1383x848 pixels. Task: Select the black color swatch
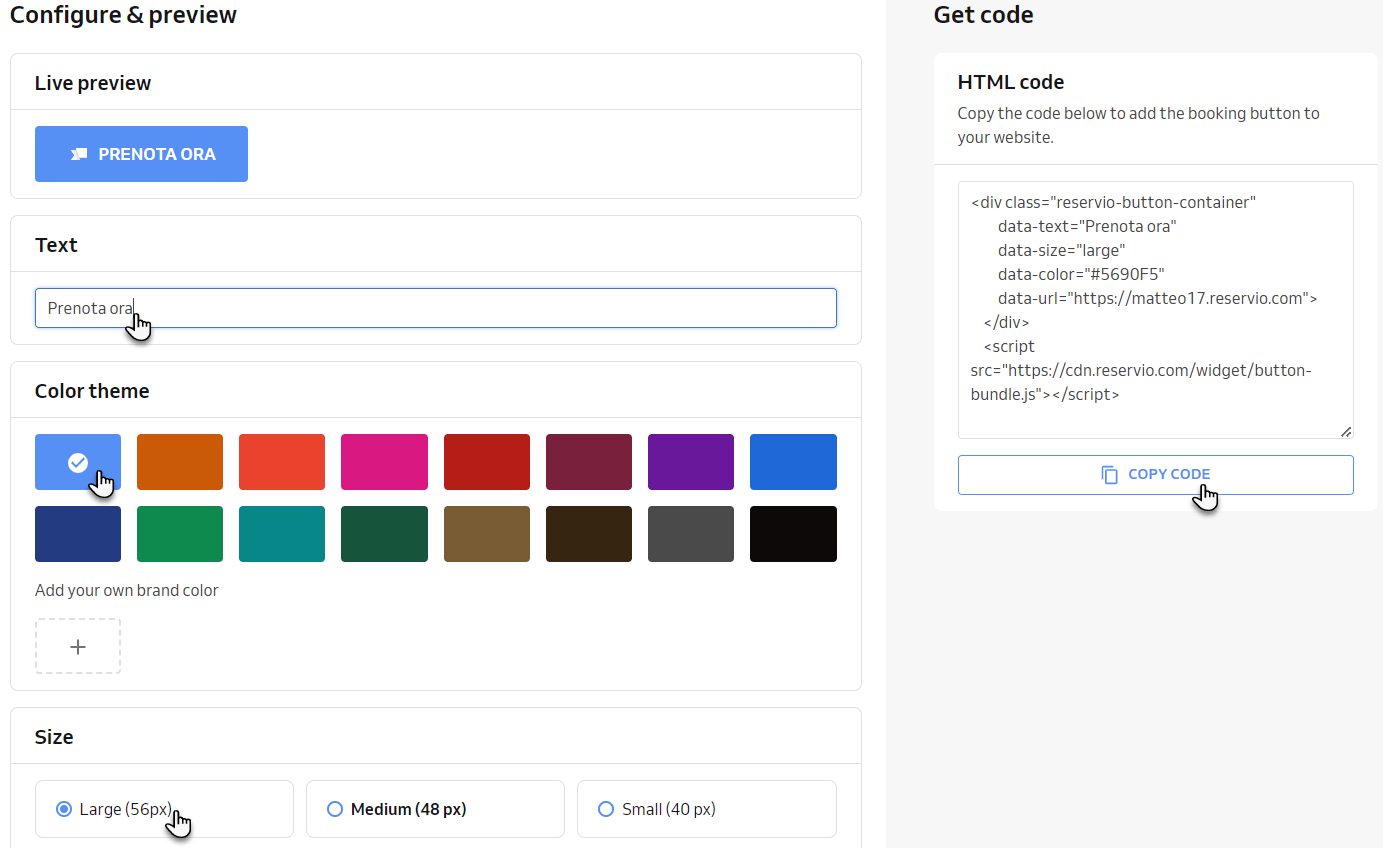point(793,534)
